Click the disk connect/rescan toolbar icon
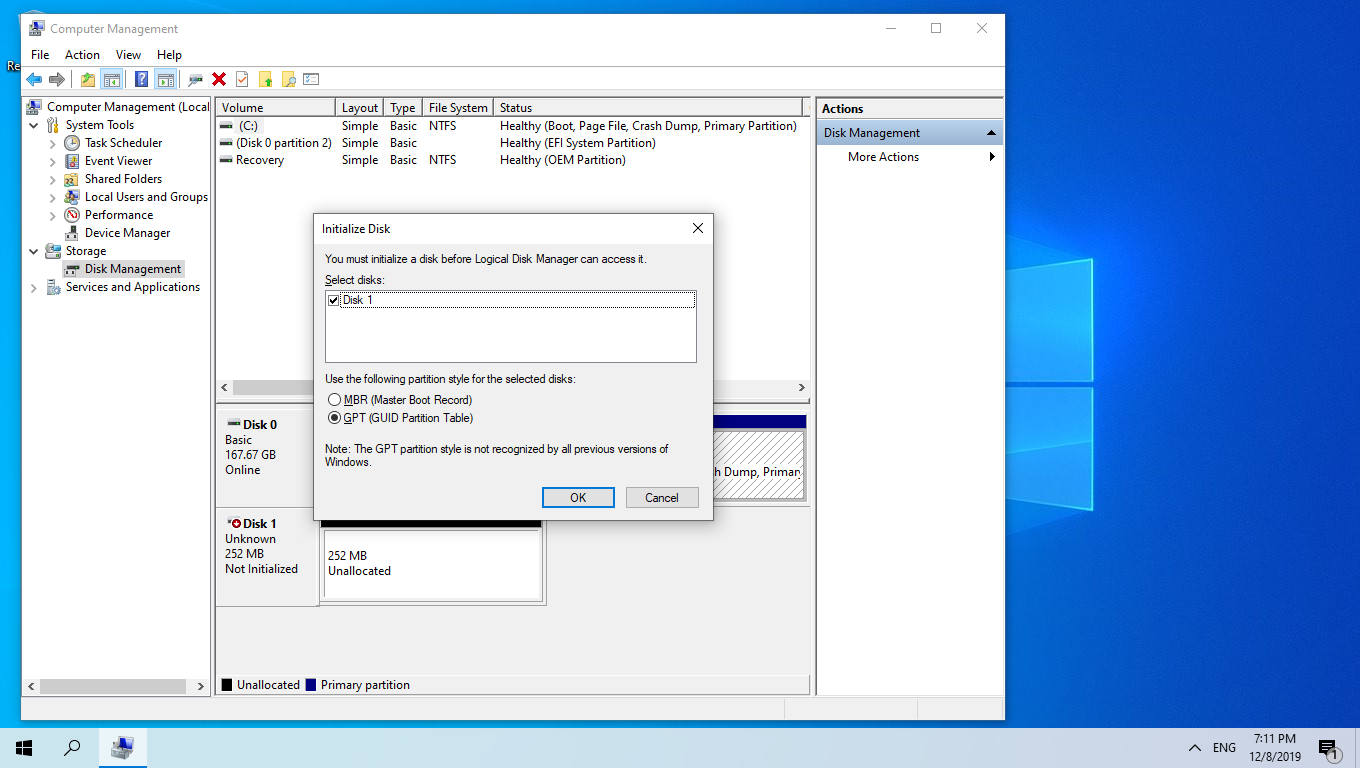1360x768 pixels. pos(195,79)
